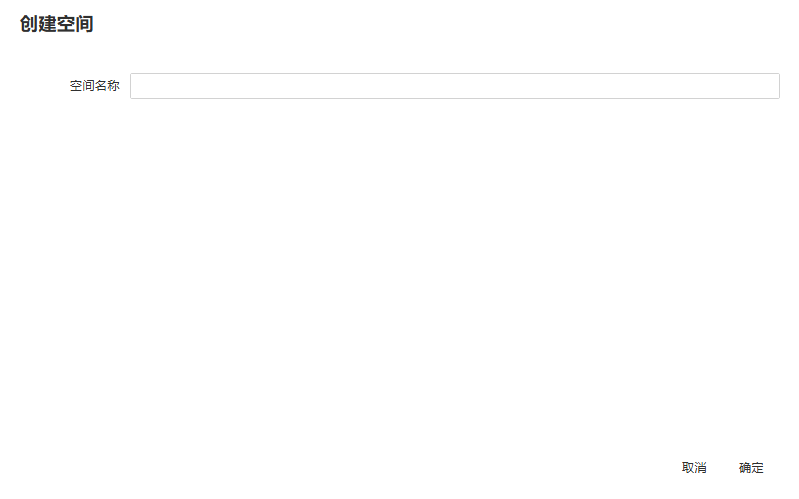The image size is (799, 499).
Task: Choose 取消 at the dialog footer
Action: [x=694, y=467]
